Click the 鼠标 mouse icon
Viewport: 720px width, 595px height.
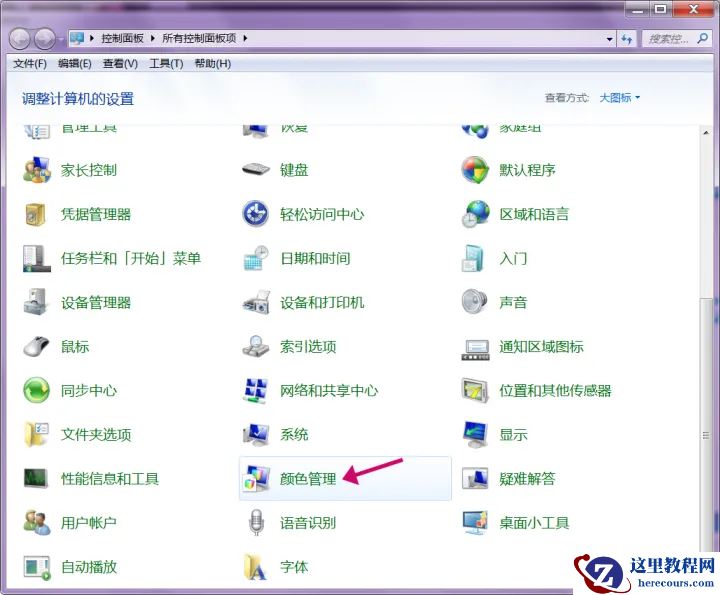[x=36, y=346]
